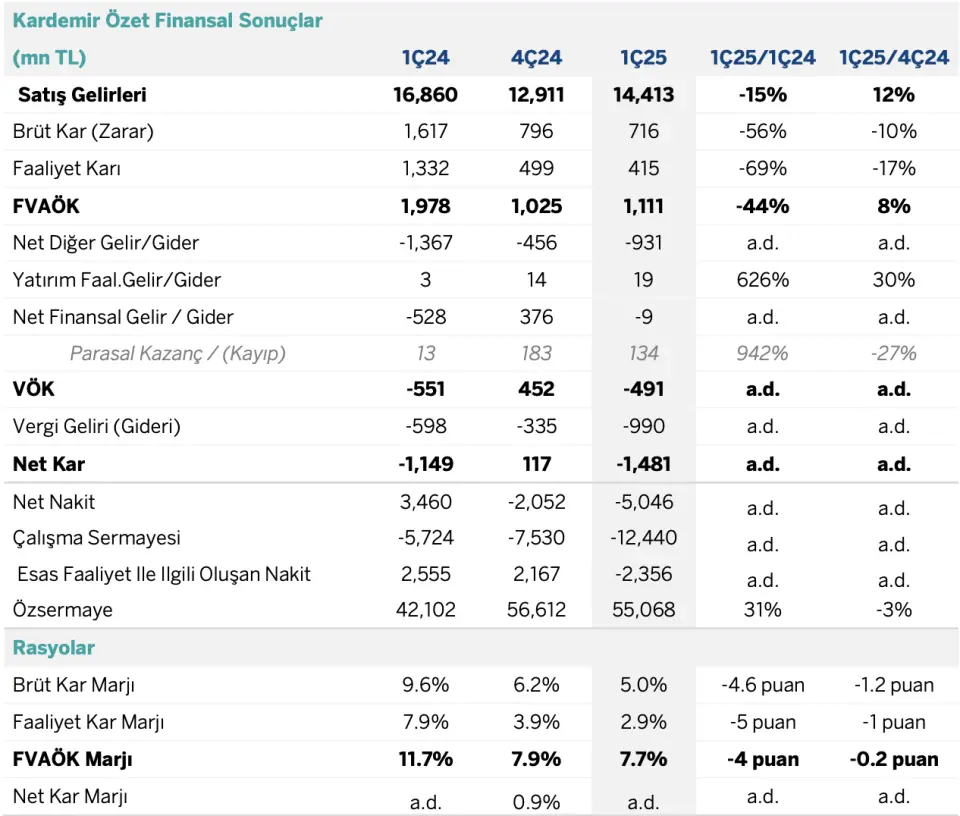Click the operating cash value -2,356
The image size is (960, 816).
click(643, 574)
